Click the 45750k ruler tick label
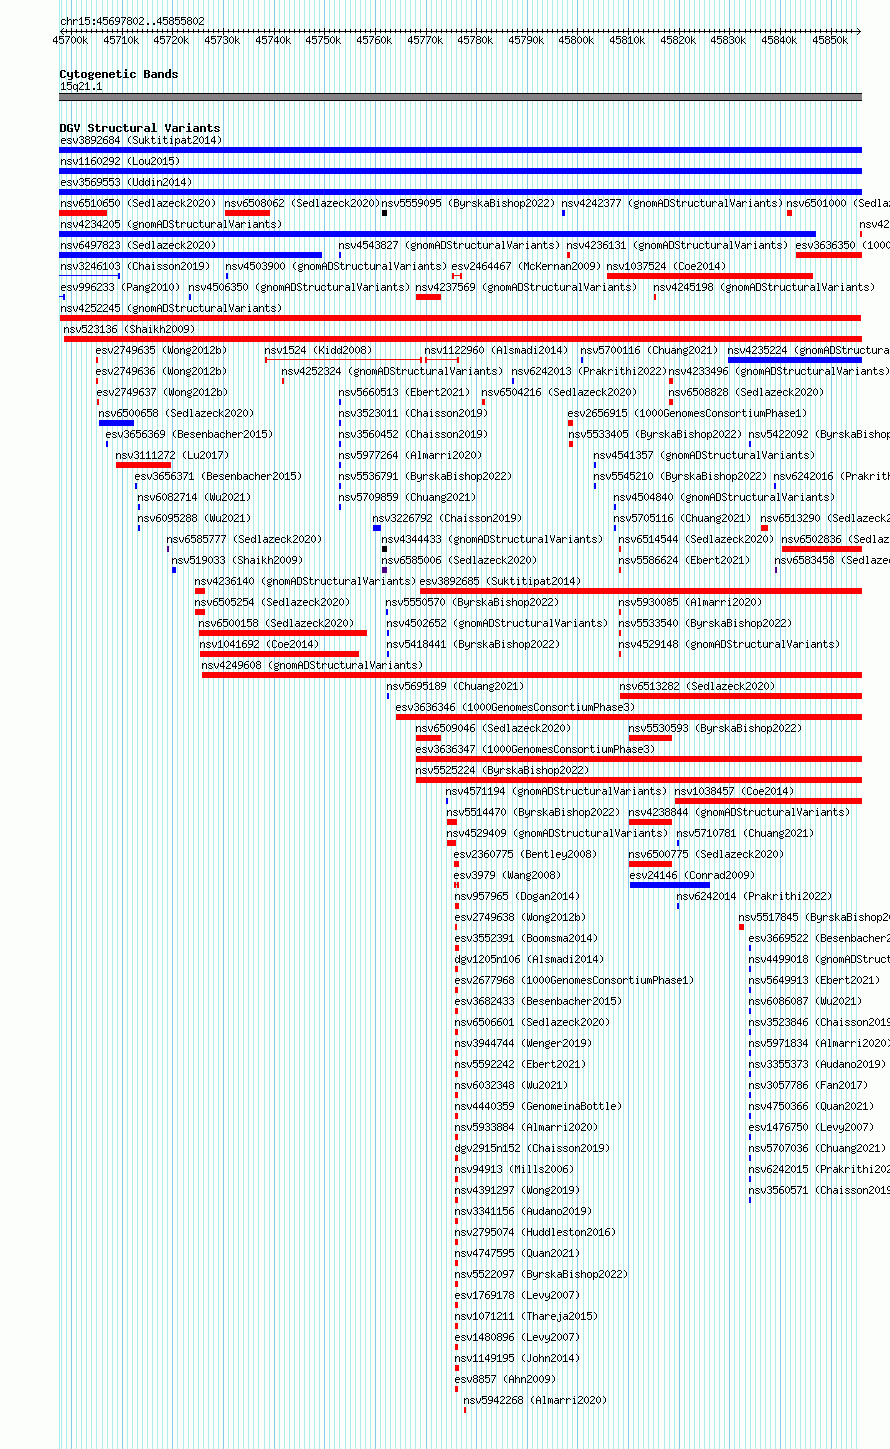The height and width of the screenshot is (1449, 890). [x=323, y=40]
